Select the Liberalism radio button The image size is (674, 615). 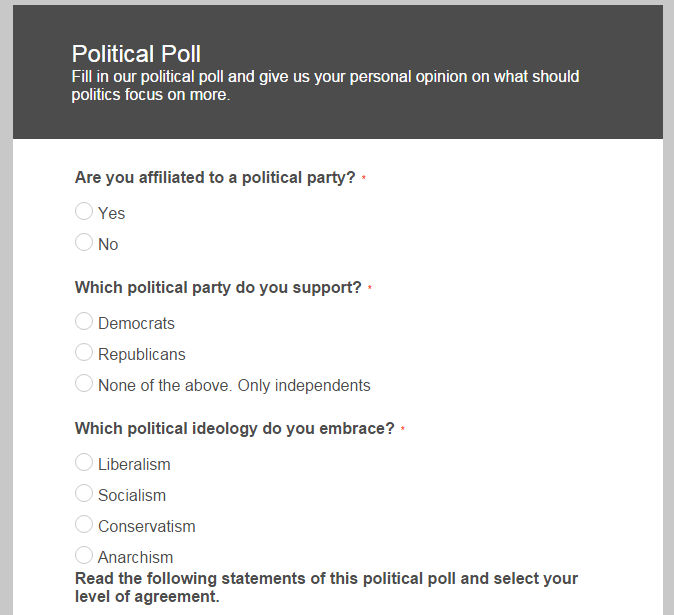[84, 463]
